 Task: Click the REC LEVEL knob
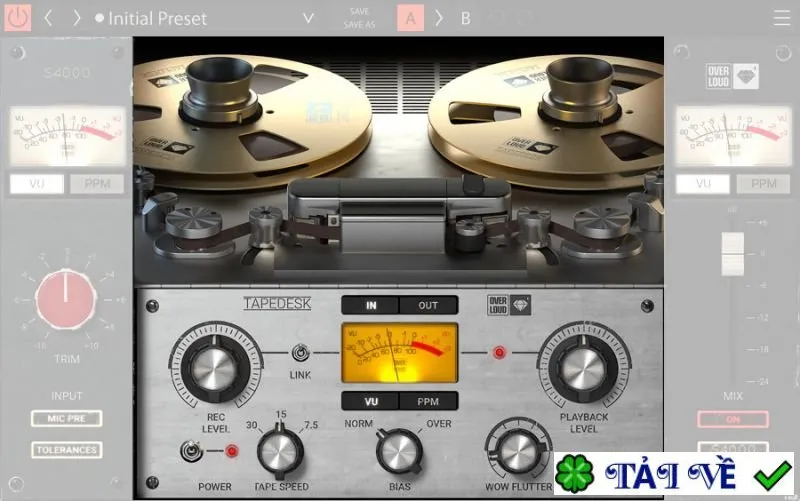(215, 366)
